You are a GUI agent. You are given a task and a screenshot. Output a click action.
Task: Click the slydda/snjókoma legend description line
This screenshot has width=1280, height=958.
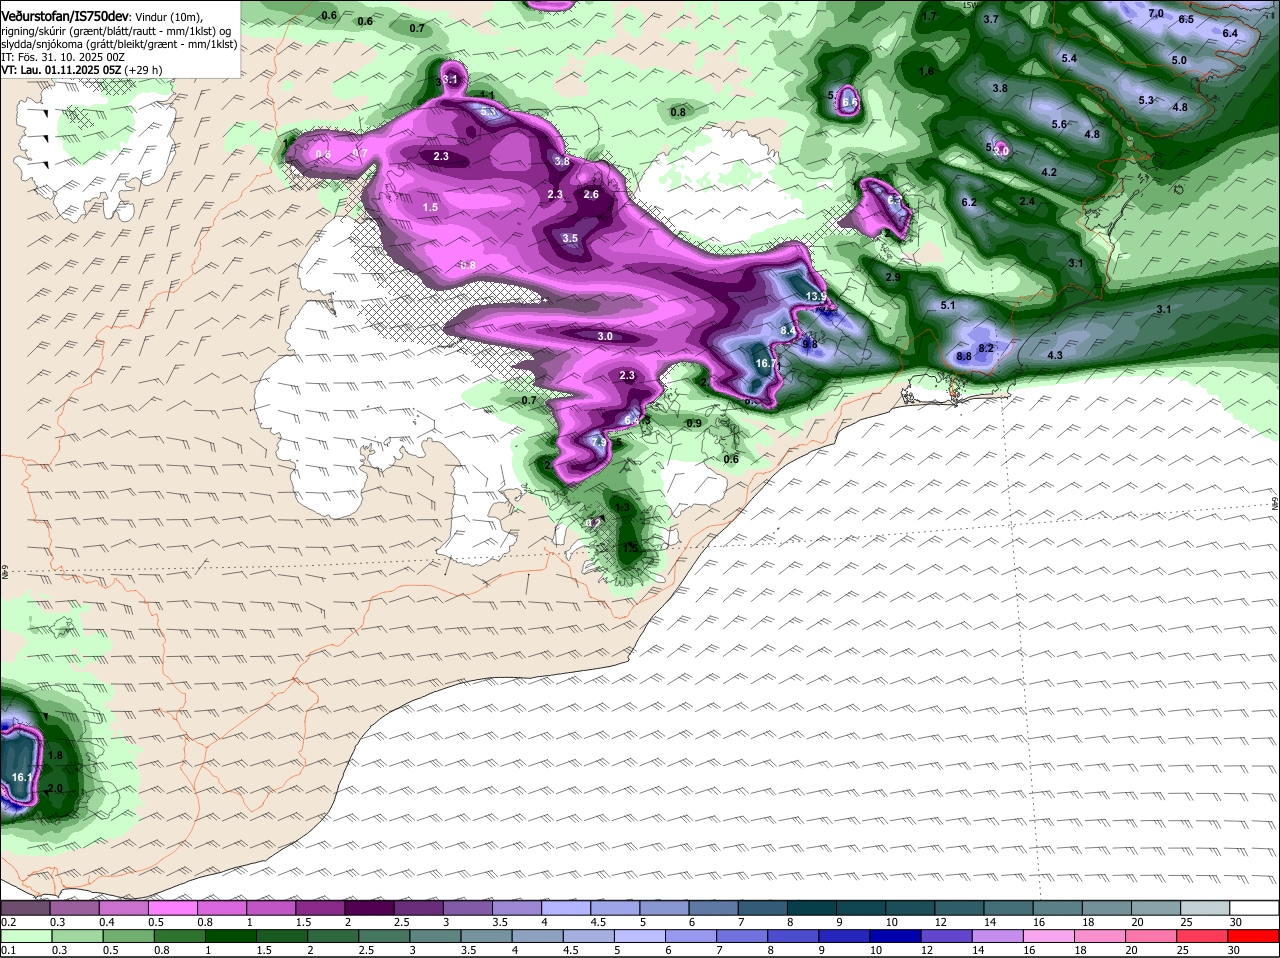119,44
